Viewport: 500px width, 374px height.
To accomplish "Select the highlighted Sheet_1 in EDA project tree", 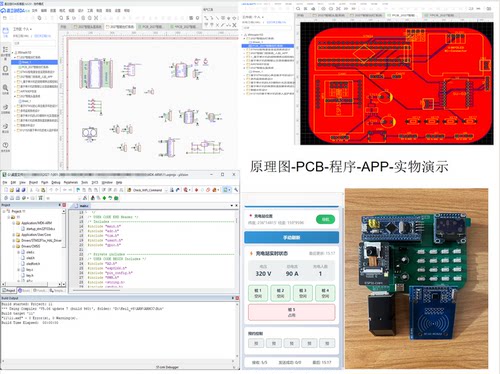I will [34, 62].
